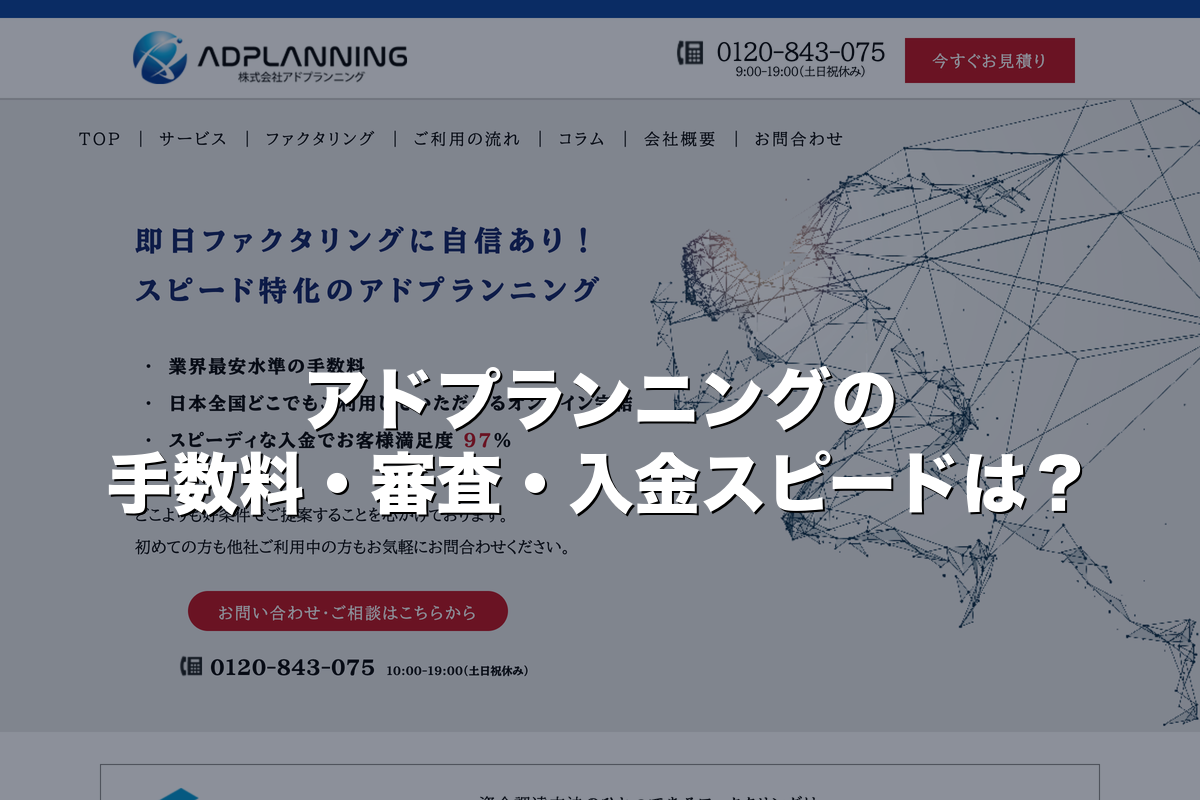Image resolution: width=1200 pixels, height=800 pixels.
Task: Click お問い合わせ・ご相談はこちらから button
Action: point(348,611)
